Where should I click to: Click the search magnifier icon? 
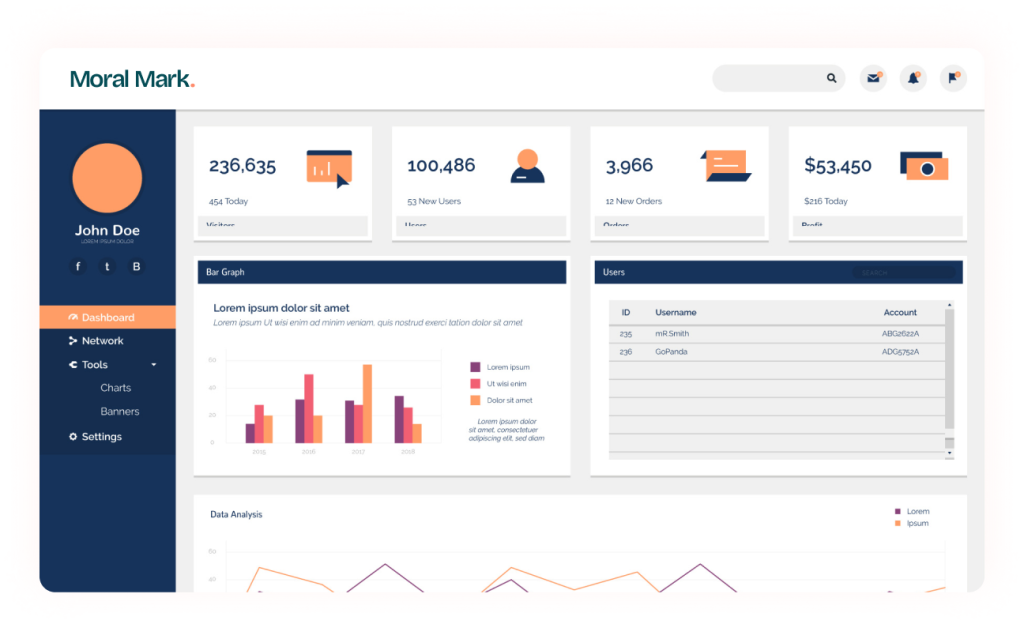831,78
